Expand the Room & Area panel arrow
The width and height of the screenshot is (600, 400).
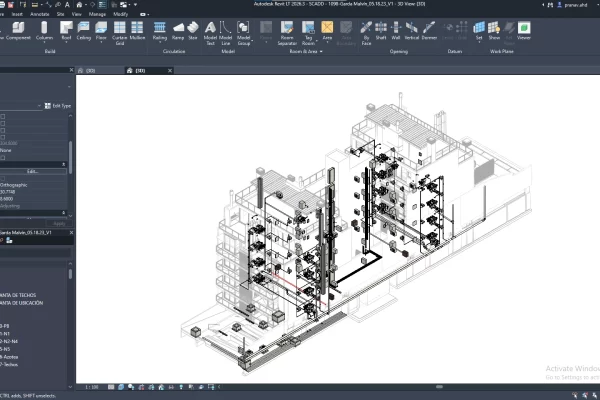pos(321,51)
